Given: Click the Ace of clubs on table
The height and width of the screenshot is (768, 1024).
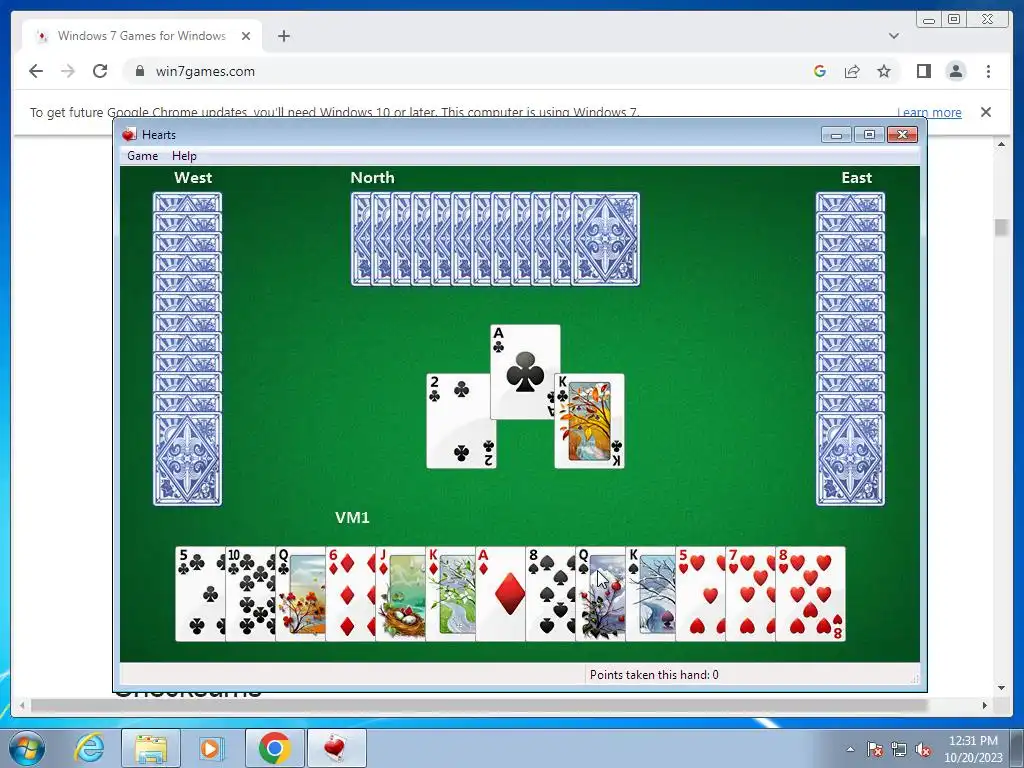Looking at the screenshot, I should pos(525,371).
